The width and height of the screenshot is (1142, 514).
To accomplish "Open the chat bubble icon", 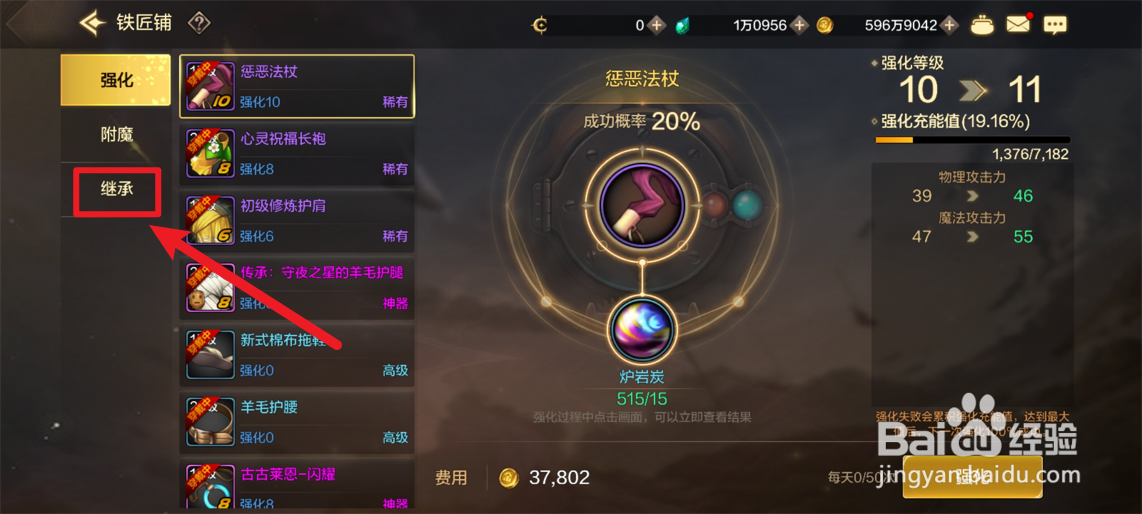I will pyautogui.click(x=1055, y=25).
